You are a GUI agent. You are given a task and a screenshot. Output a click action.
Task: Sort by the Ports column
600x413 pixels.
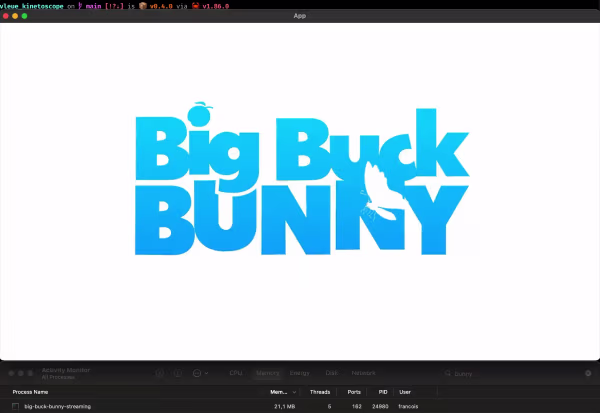tap(354, 392)
